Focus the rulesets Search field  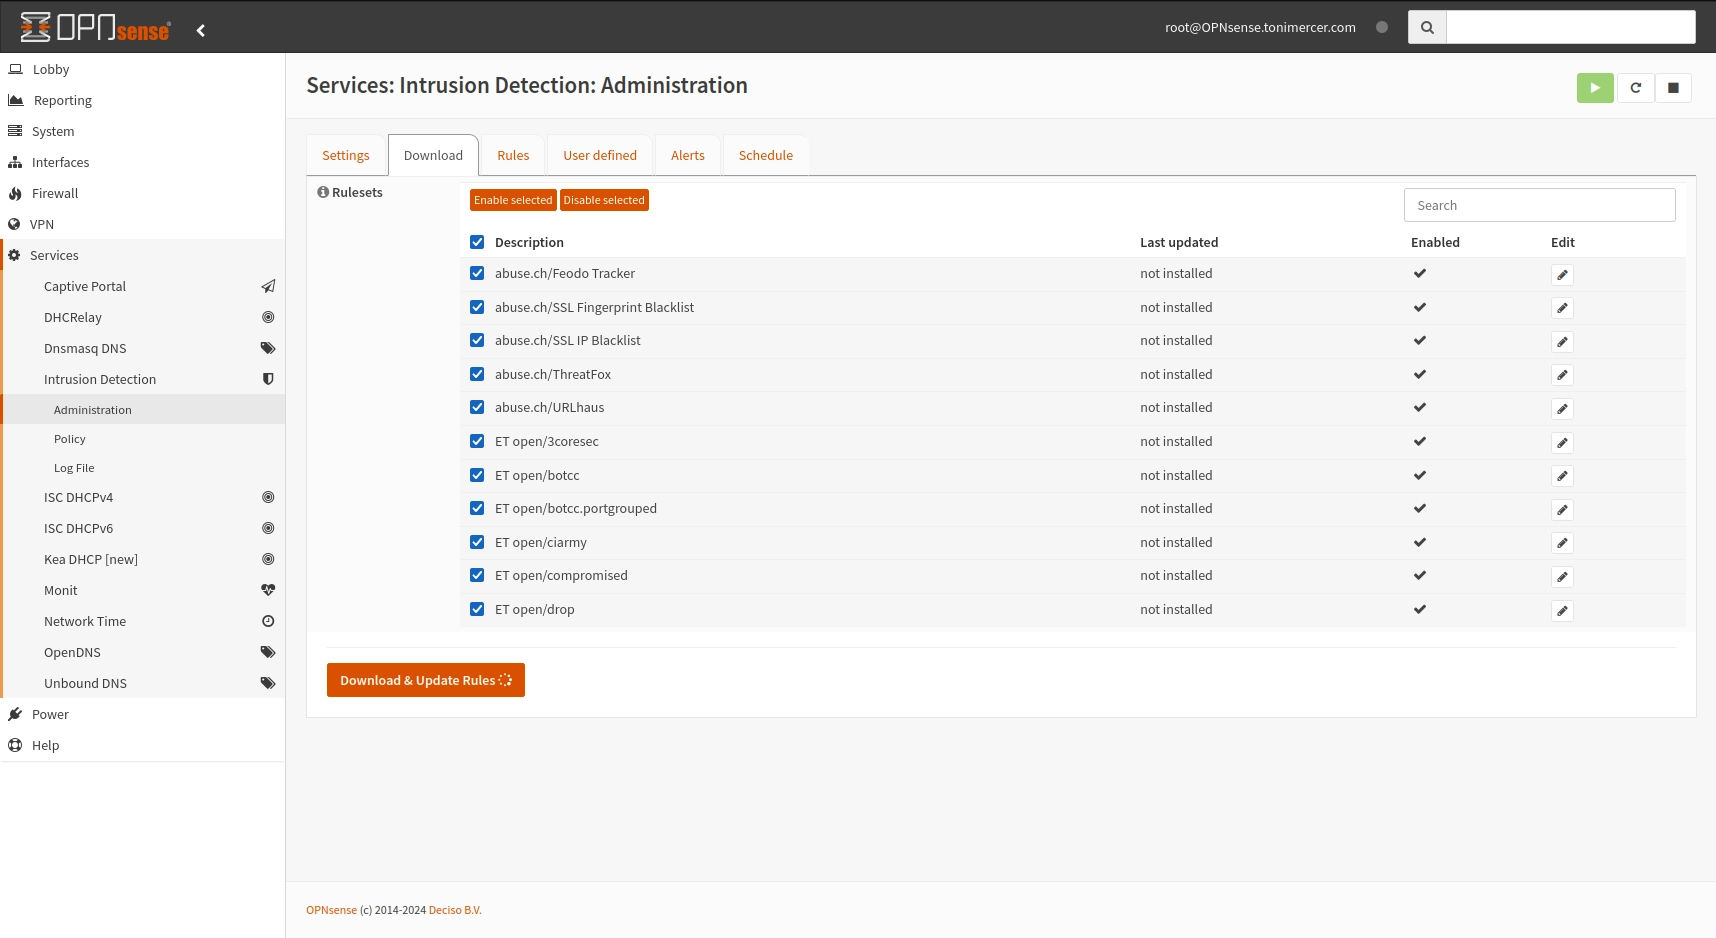pyautogui.click(x=1540, y=205)
